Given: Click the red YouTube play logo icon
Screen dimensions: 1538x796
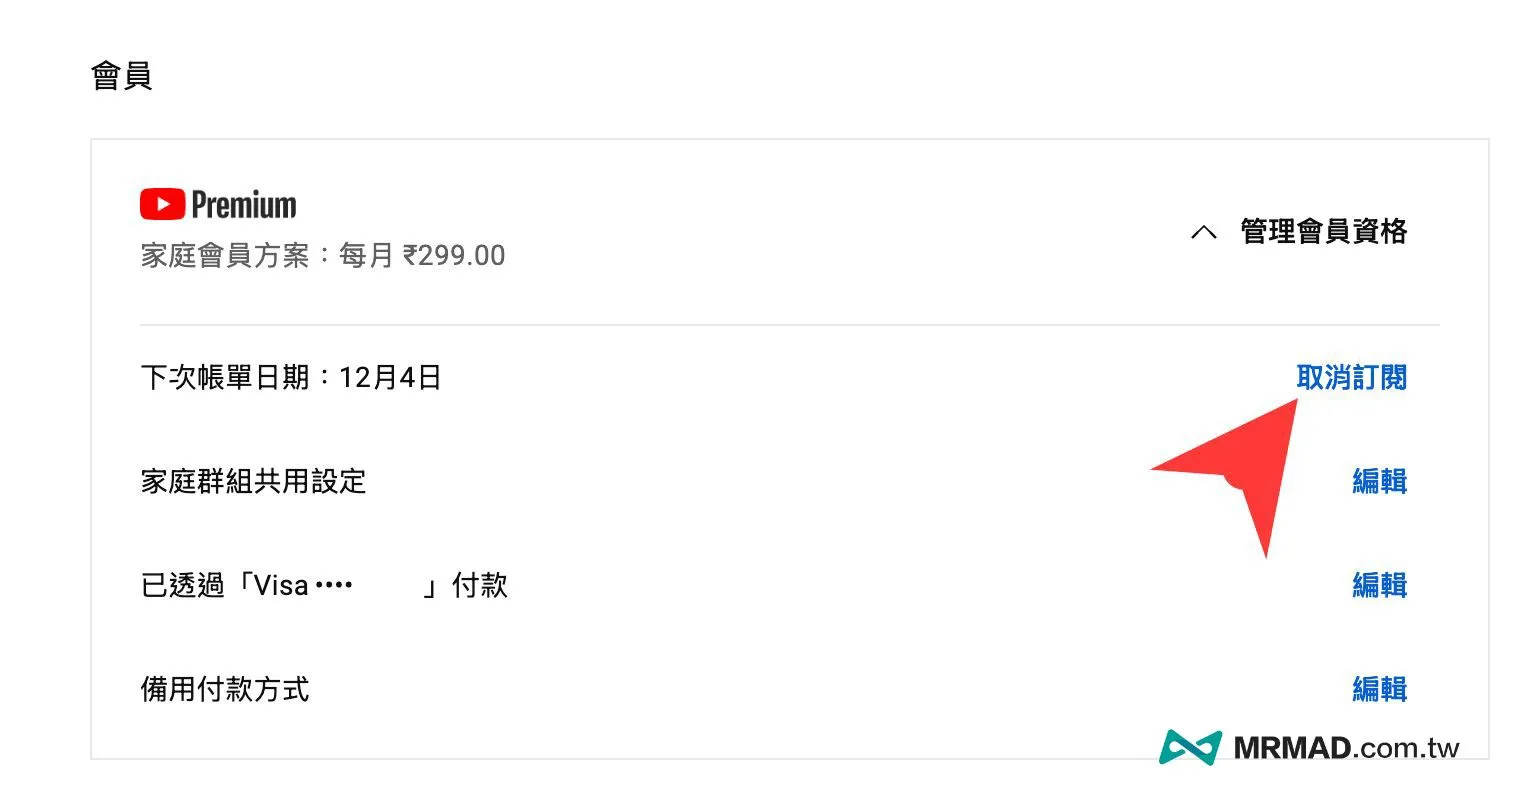Looking at the screenshot, I should [162, 204].
